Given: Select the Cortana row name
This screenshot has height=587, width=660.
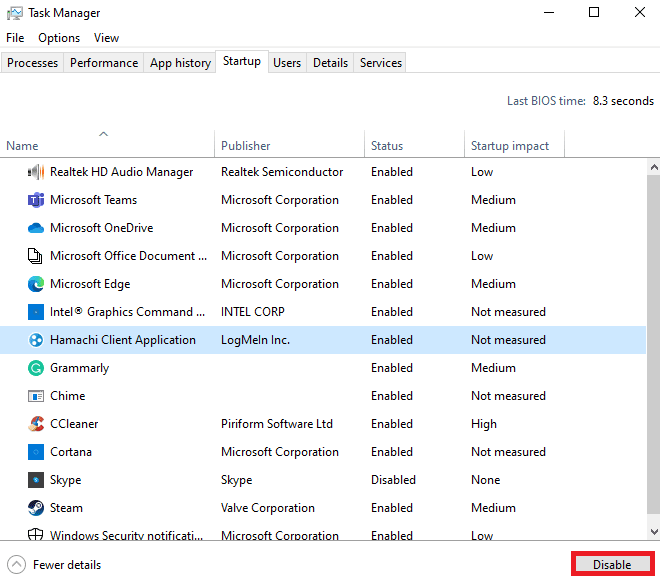Looking at the screenshot, I should point(71,452).
